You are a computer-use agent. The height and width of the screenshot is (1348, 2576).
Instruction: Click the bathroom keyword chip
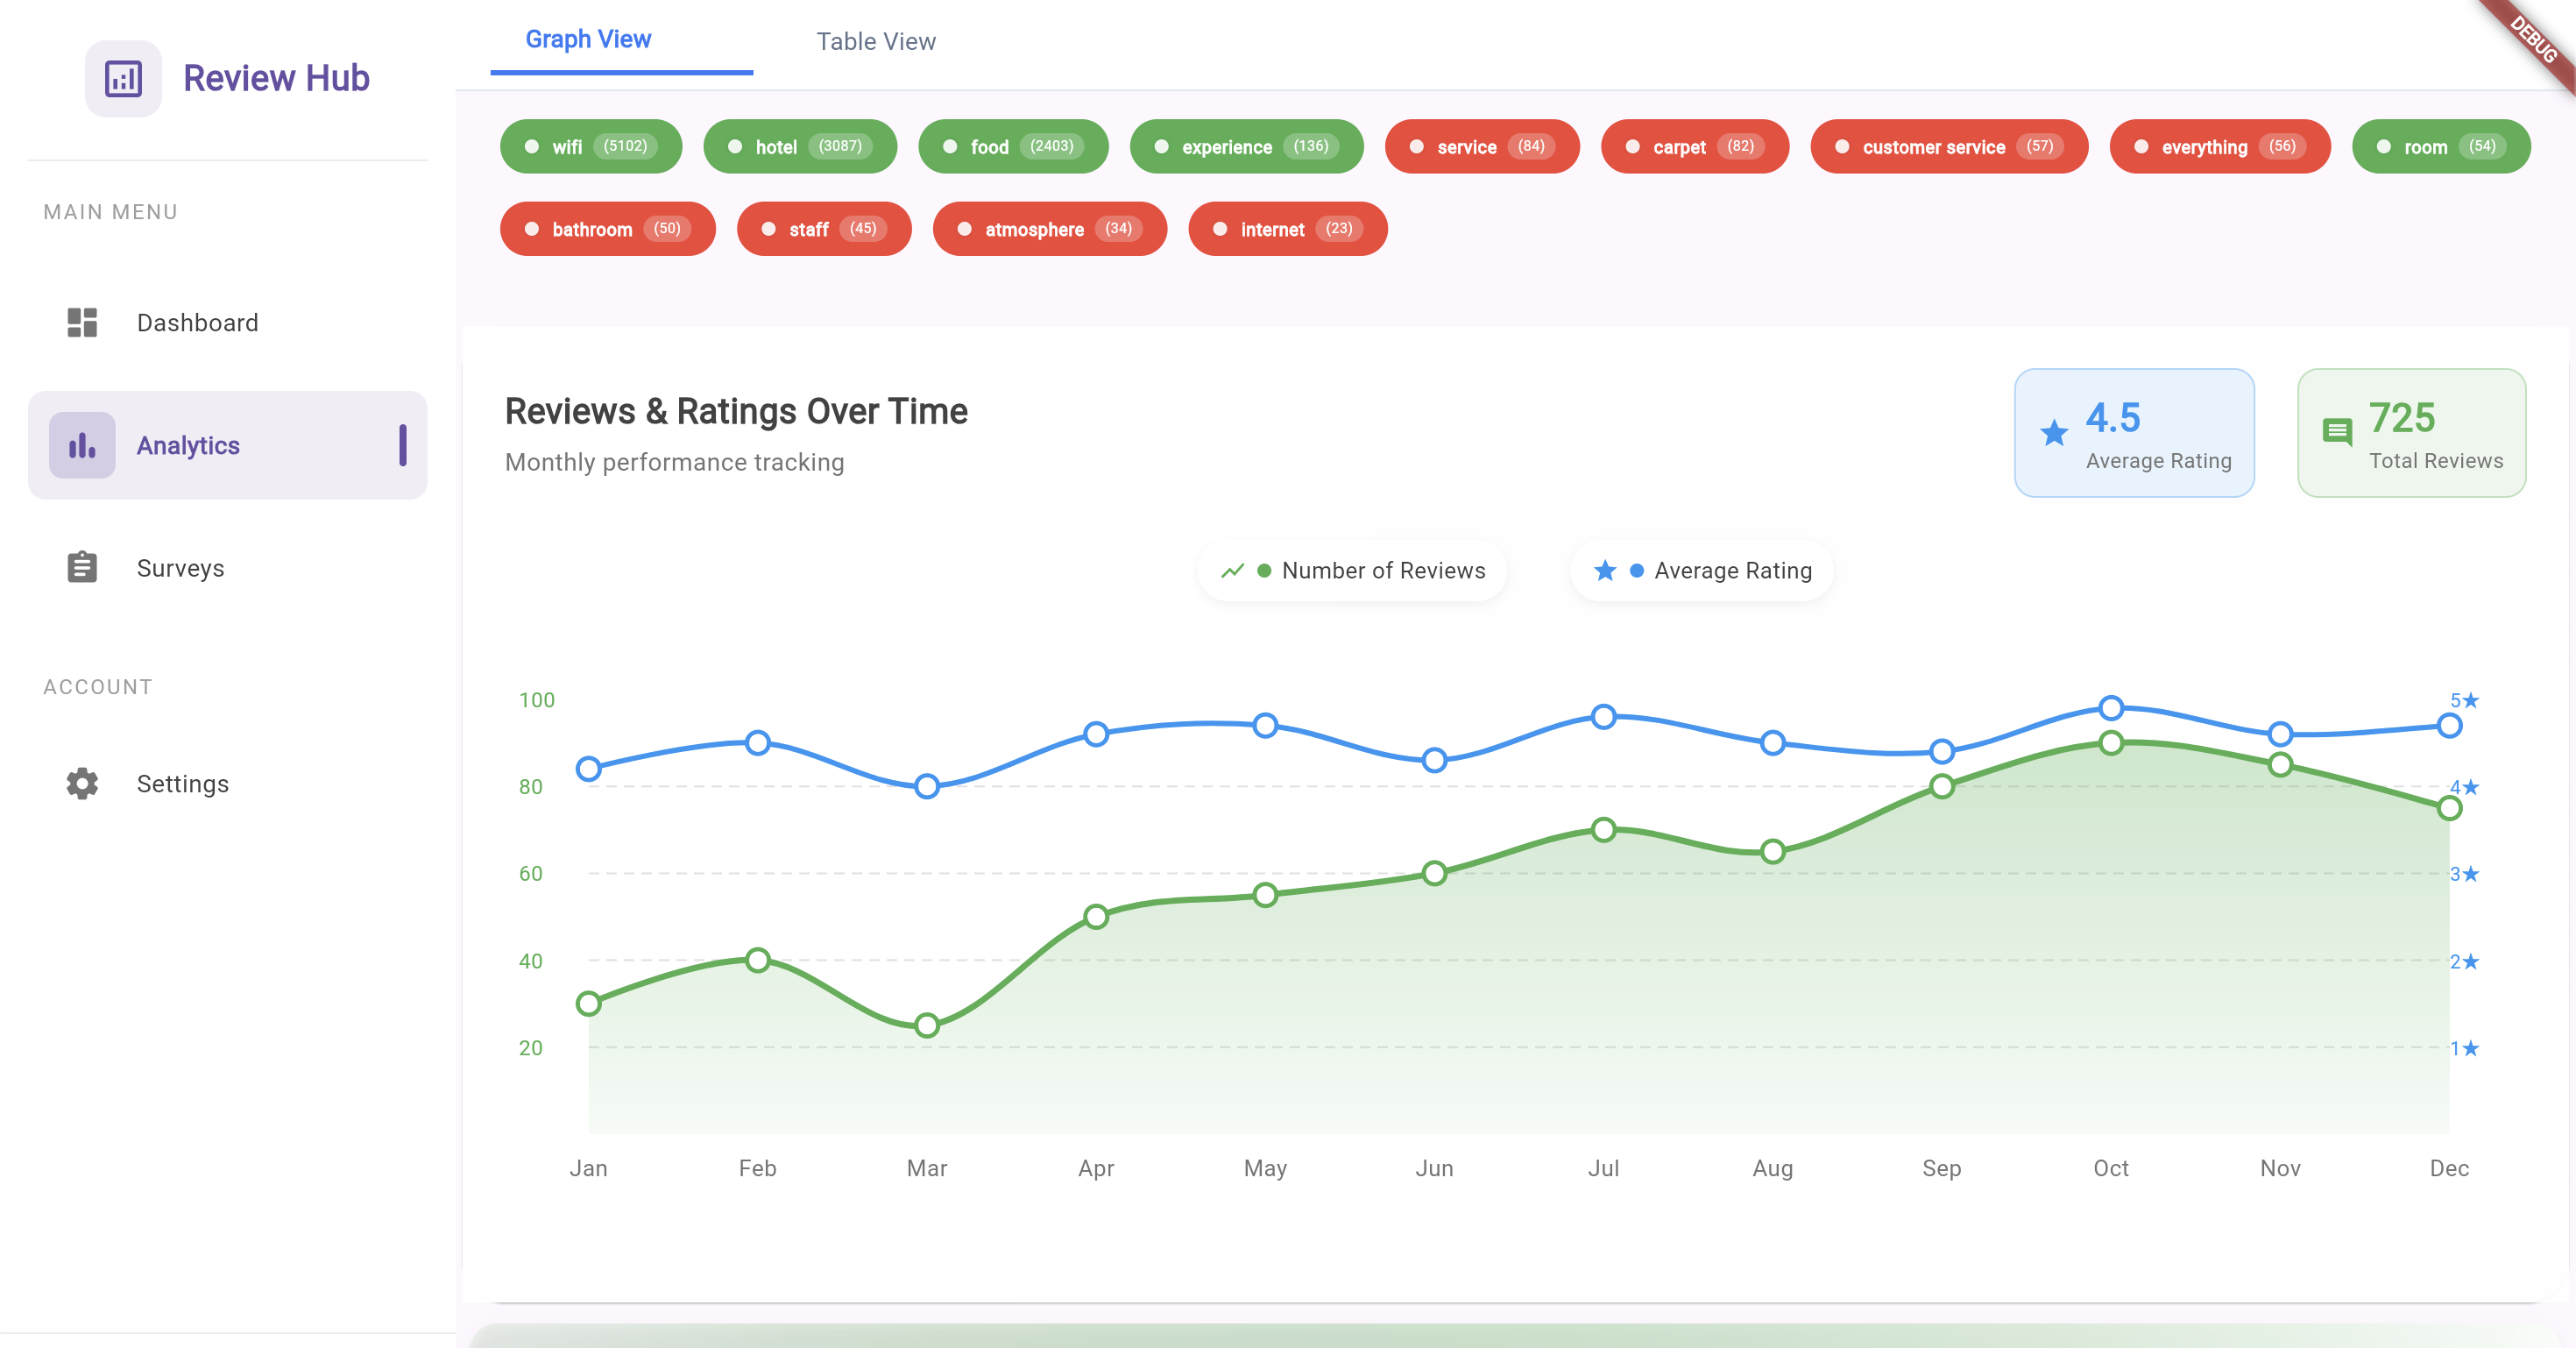[607, 229]
